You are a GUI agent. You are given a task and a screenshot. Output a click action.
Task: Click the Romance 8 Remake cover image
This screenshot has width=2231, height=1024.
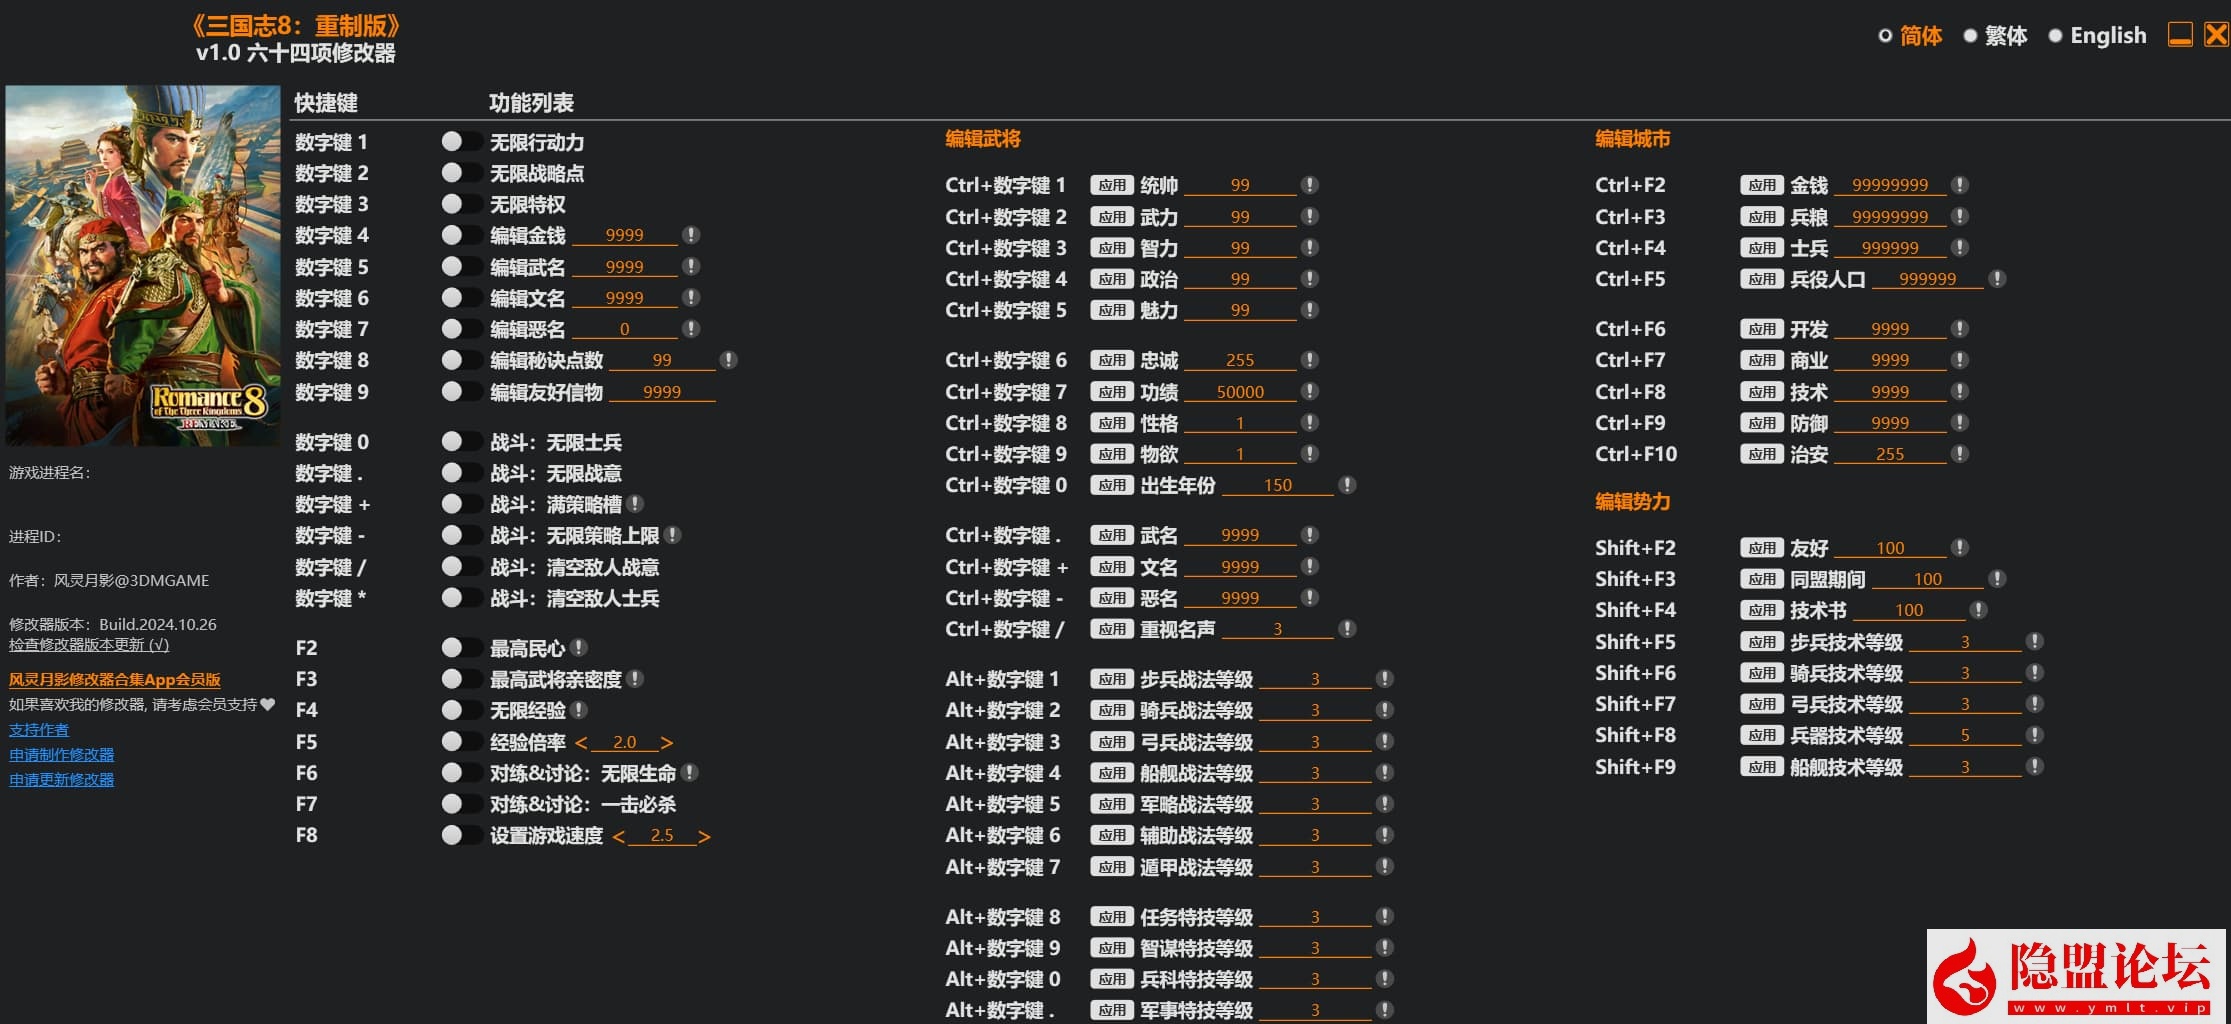point(143,265)
